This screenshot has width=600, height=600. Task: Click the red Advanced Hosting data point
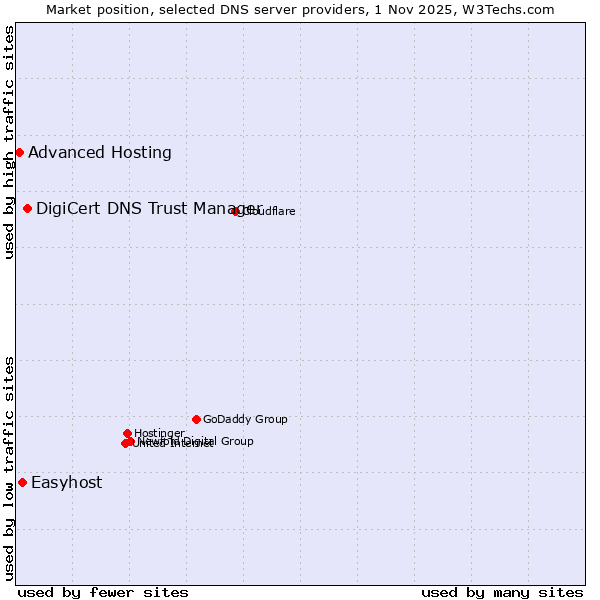pyautogui.click(x=19, y=152)
